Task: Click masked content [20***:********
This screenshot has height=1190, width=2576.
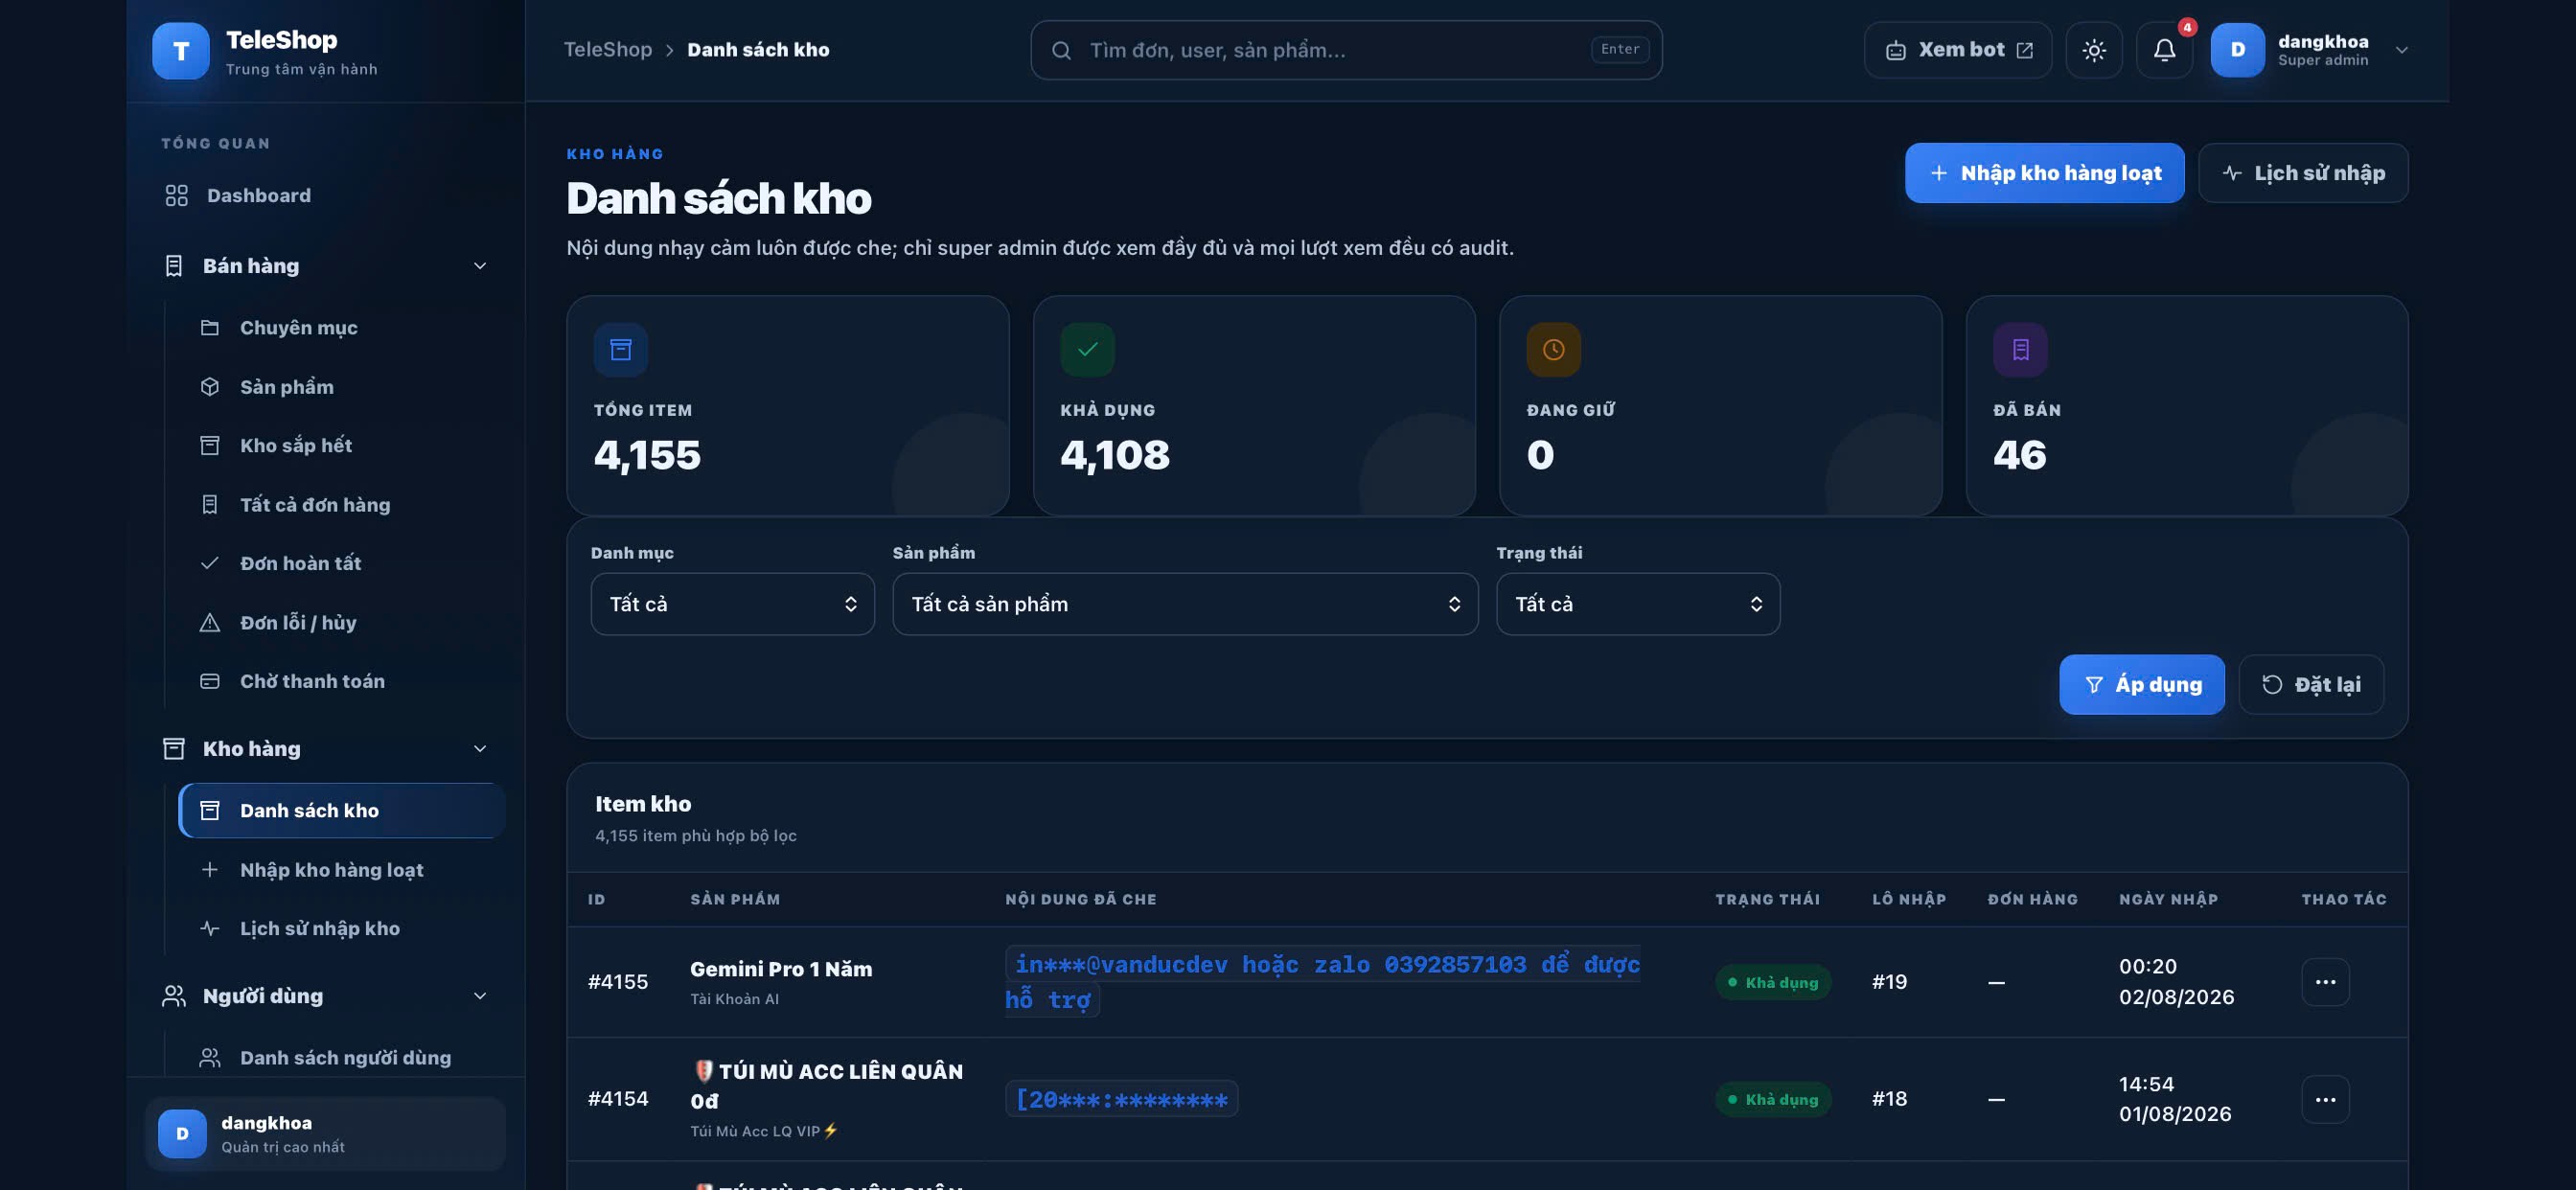Action: click(1121, 1099)
